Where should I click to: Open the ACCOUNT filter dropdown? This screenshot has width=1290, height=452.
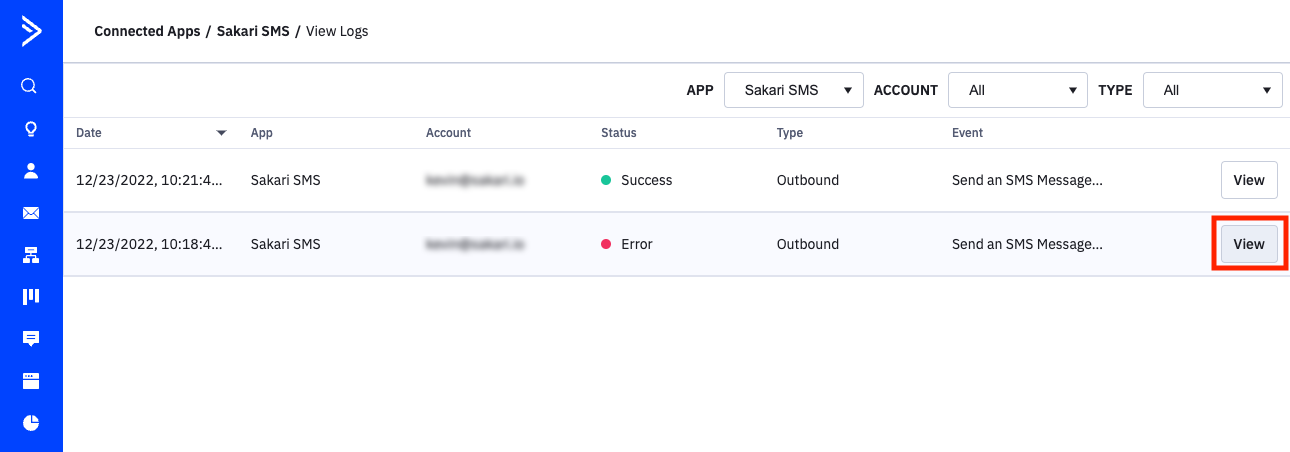pos(1018,90)
